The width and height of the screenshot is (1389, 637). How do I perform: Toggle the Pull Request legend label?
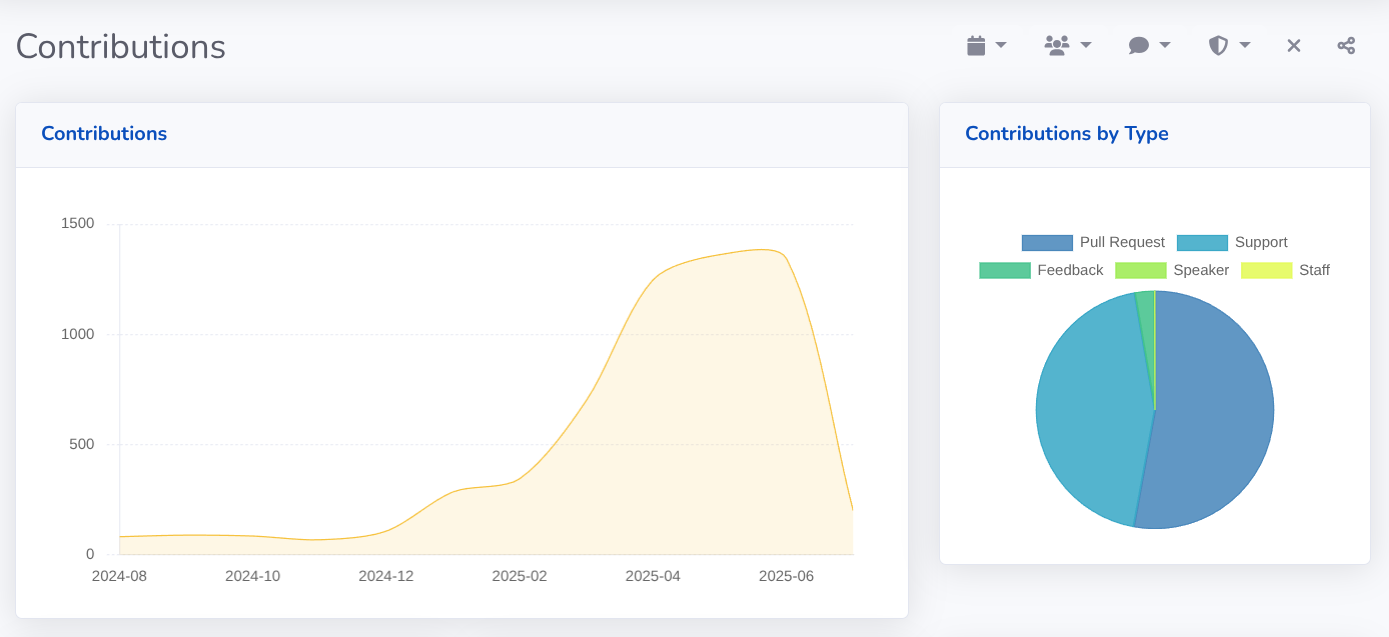click(1122, 242)
